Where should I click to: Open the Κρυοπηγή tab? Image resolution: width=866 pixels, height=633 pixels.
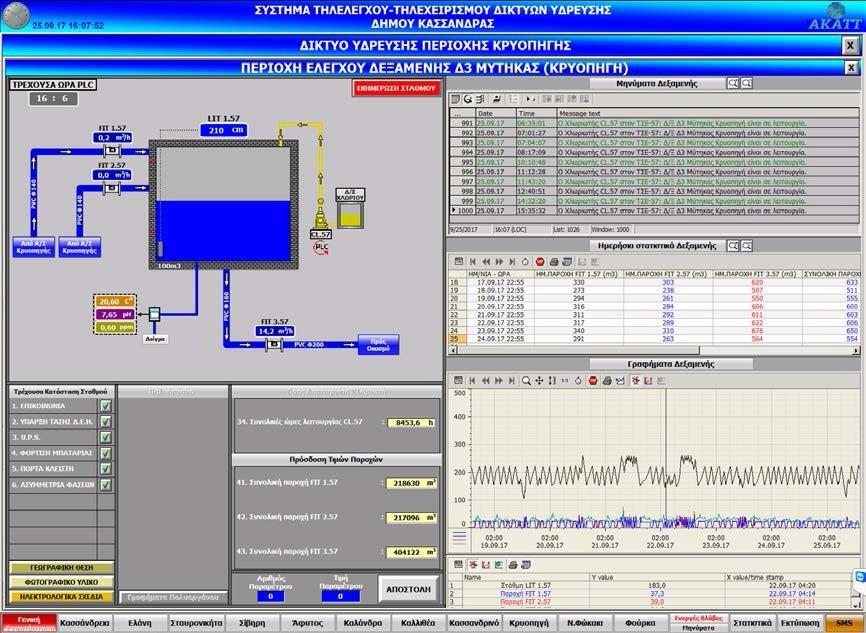pyautogui.click(x=529, y=623)
